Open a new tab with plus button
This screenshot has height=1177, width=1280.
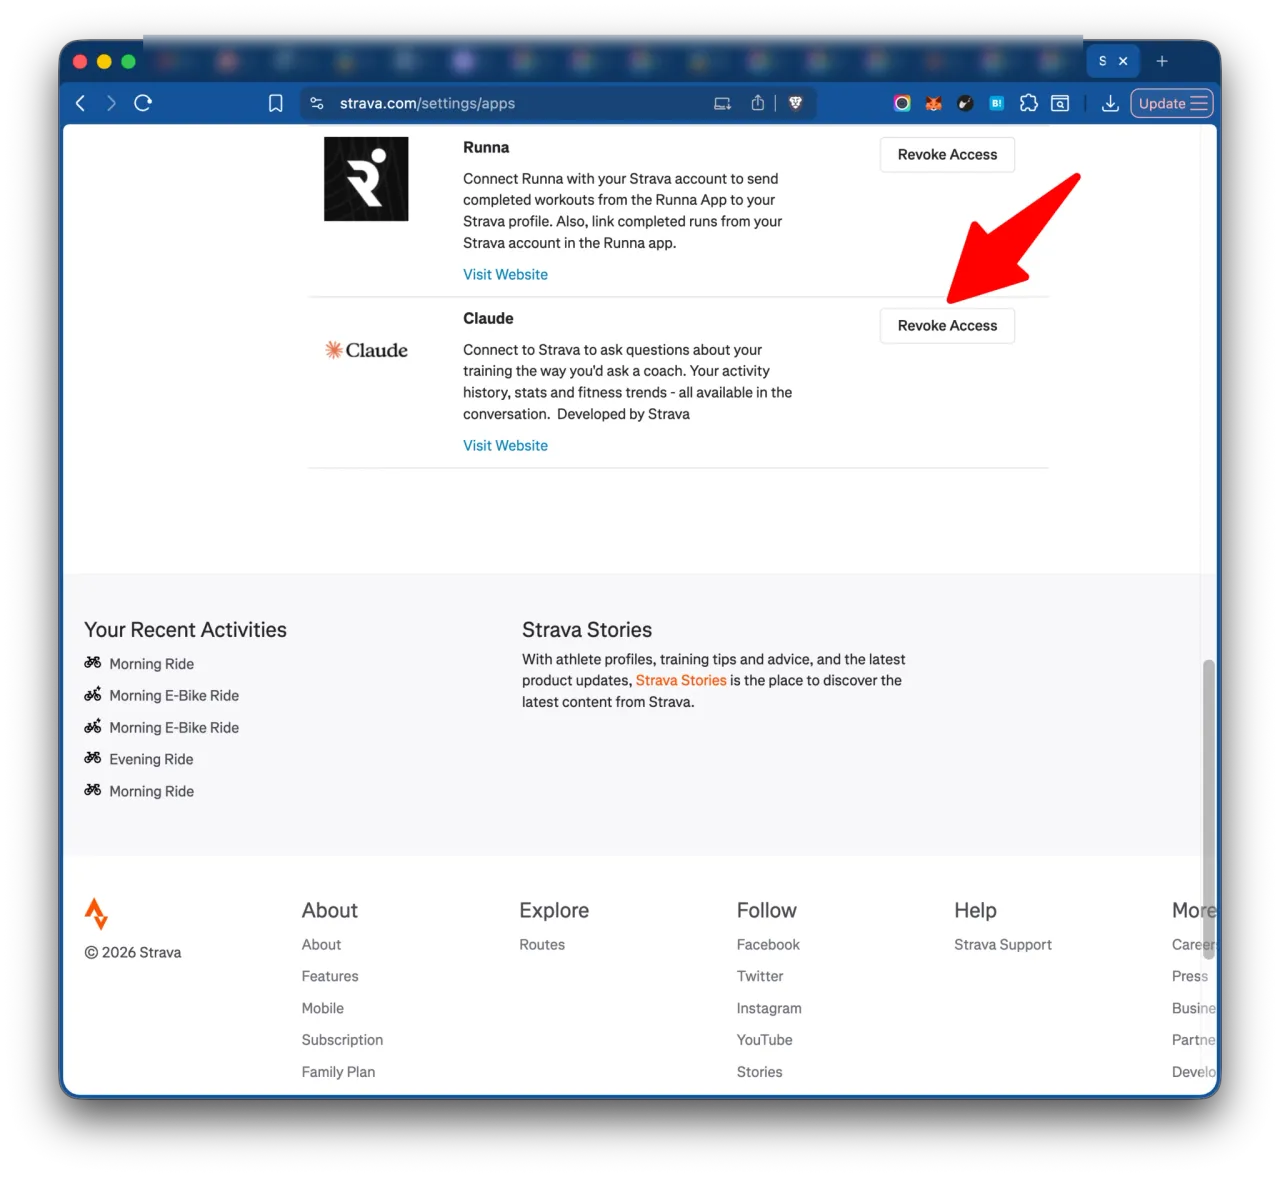(1162, 61)
